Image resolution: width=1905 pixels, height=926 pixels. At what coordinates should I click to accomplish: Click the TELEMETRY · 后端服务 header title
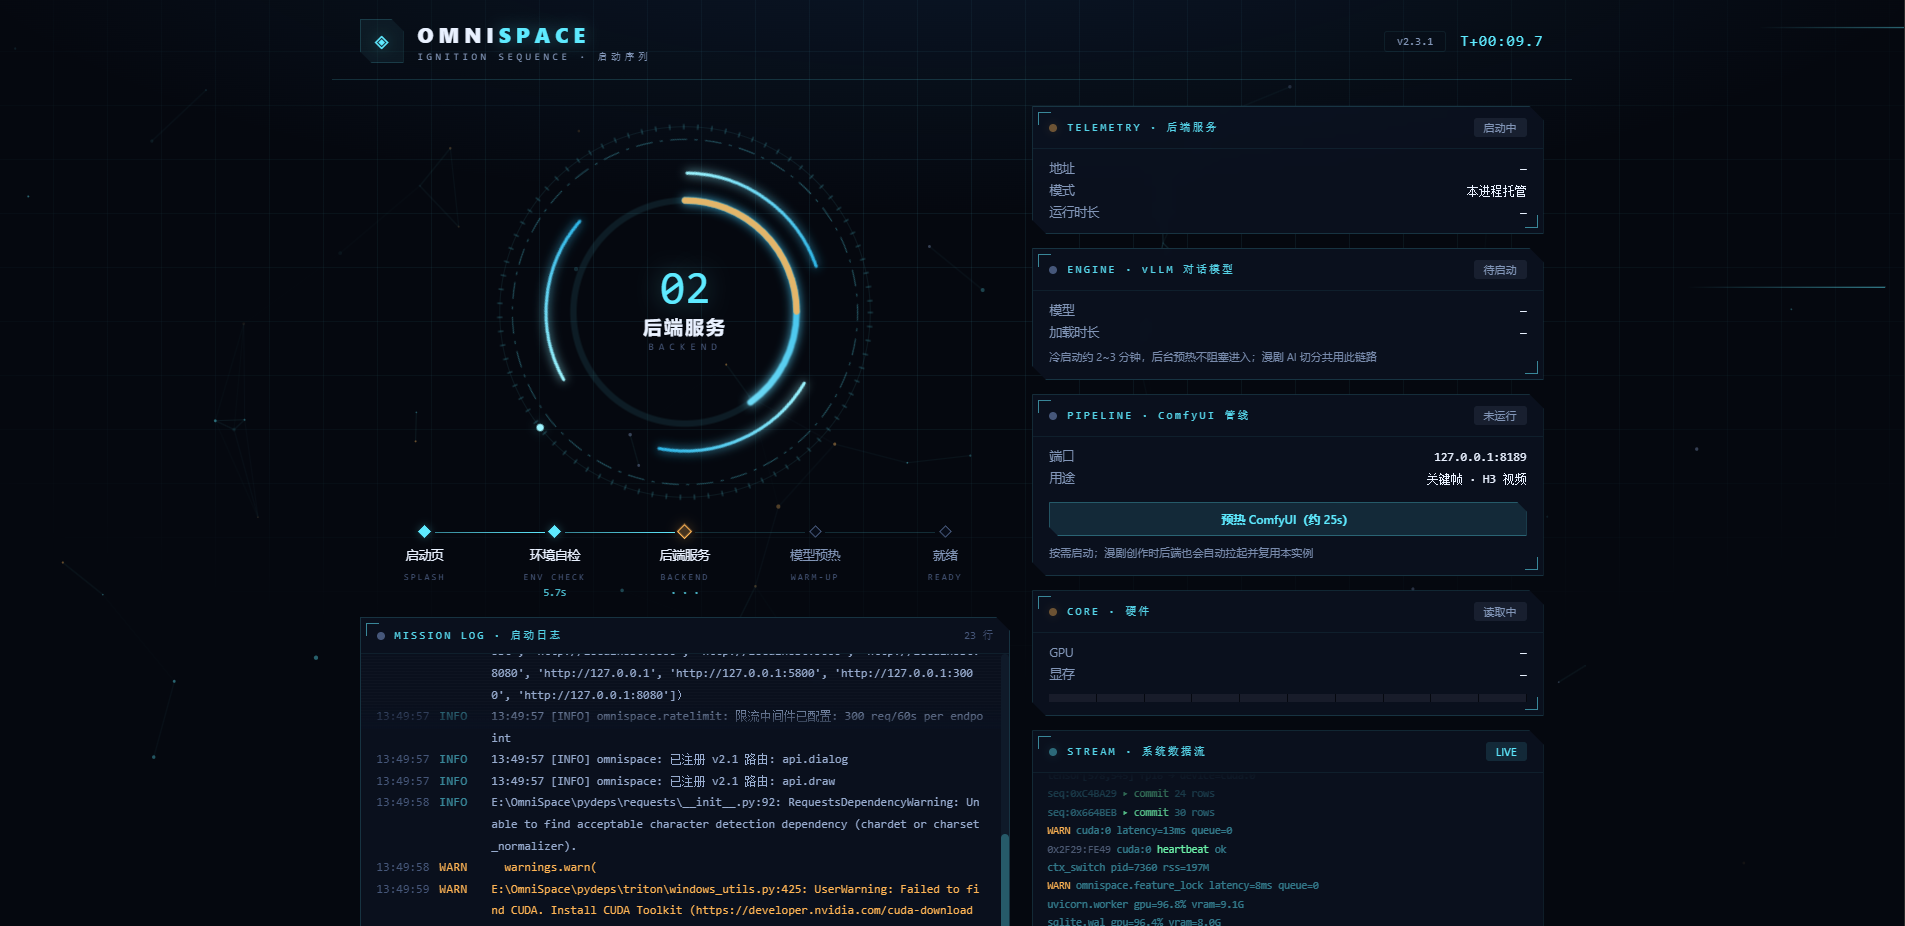[1141, 128]
